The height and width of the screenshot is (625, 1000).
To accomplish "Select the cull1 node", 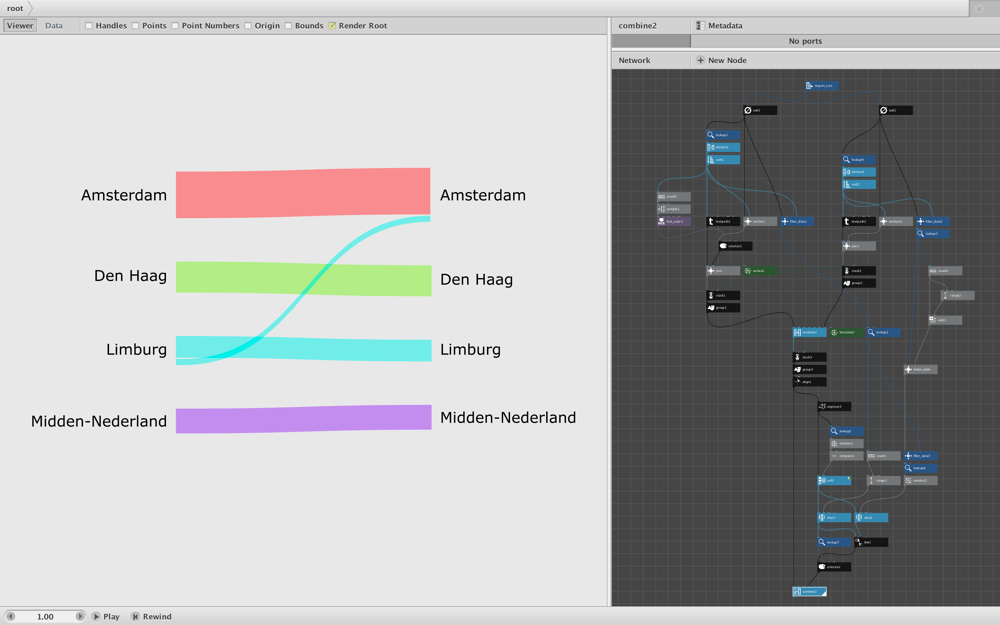I will [834, 480].
